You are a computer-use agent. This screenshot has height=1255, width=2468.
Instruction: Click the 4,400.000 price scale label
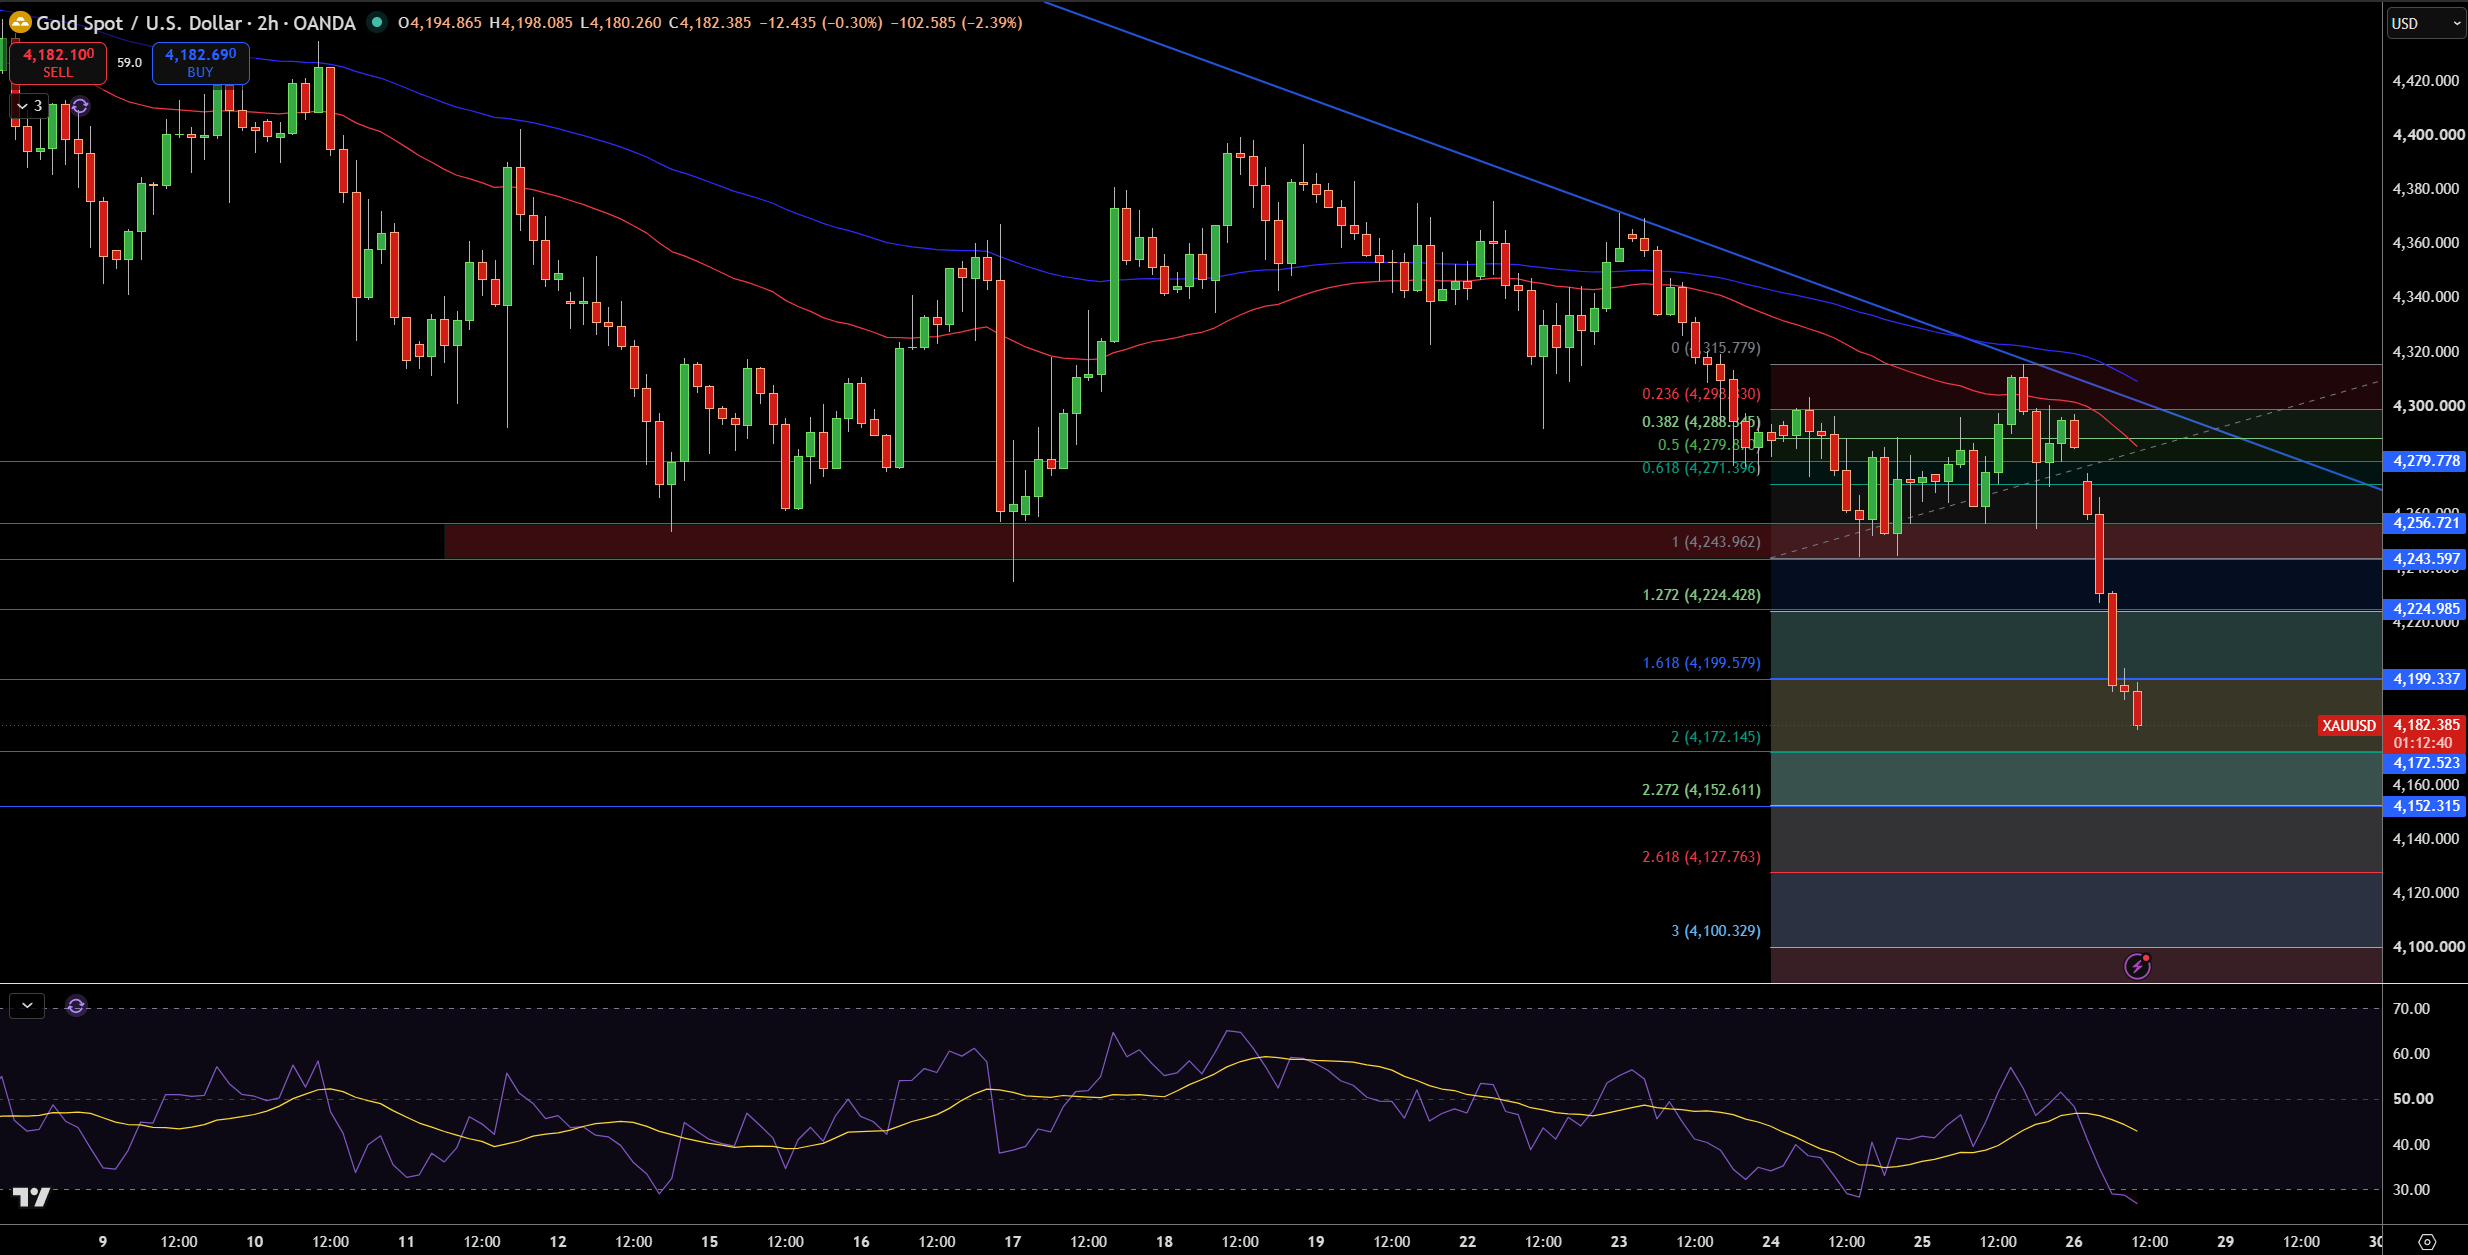(2428, 134)
